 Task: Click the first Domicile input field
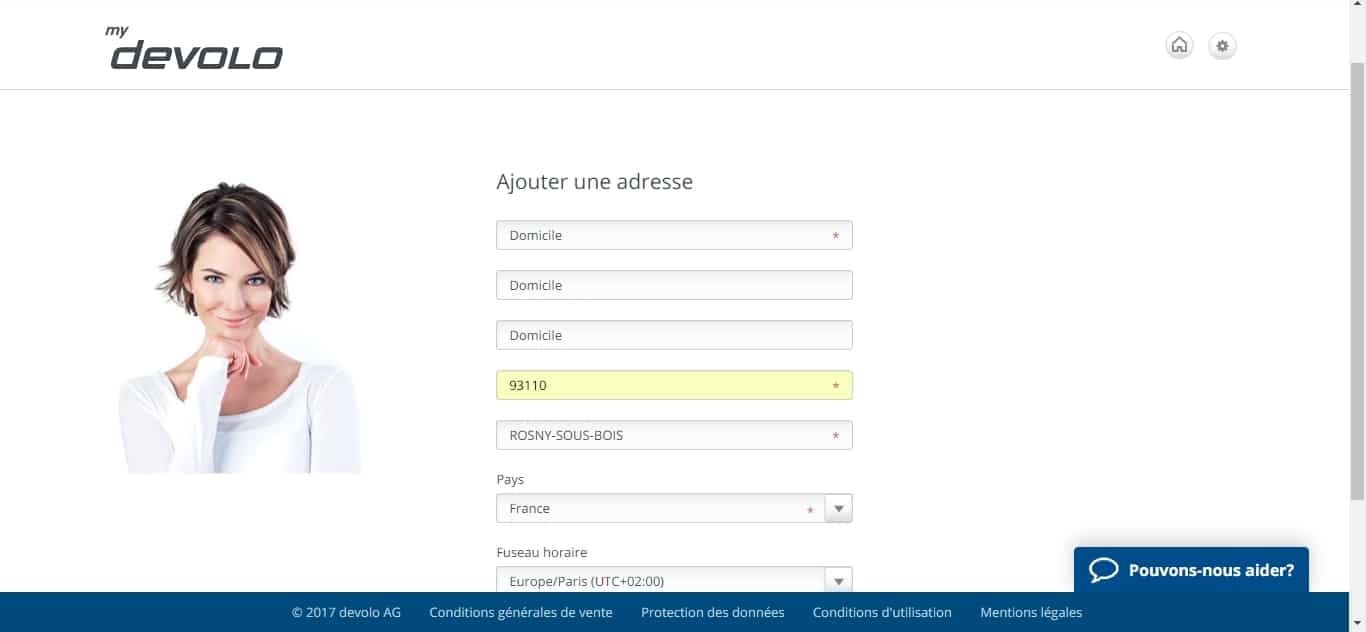click(674, 235)
